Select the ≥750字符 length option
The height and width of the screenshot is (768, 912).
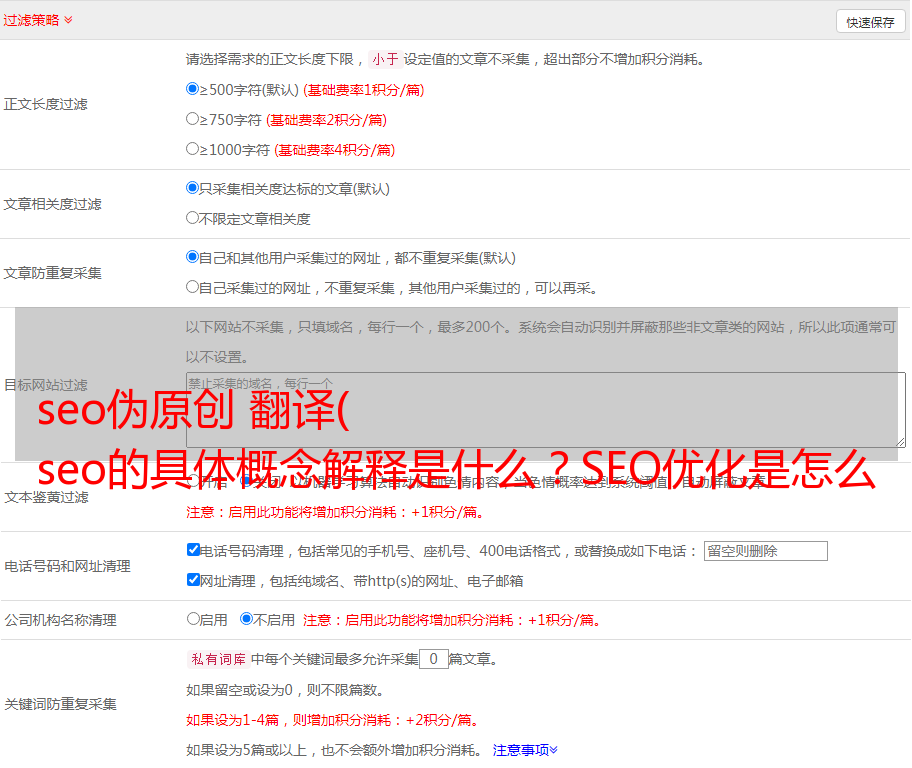coord(193,119)
